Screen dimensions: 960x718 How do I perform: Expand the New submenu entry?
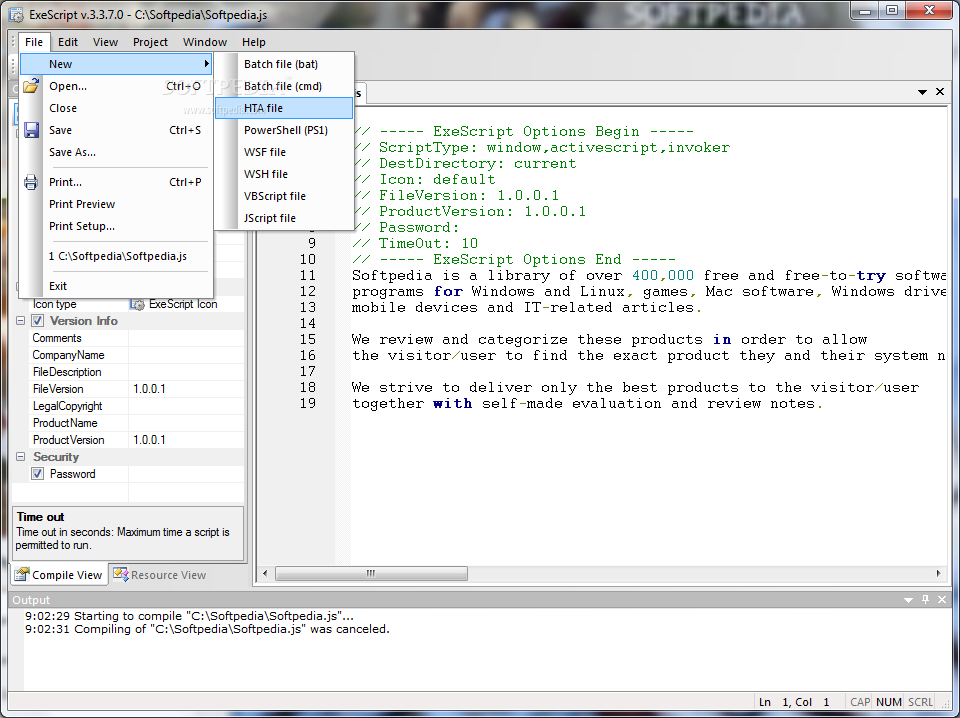pyautogui.click(x=116, y=64)
